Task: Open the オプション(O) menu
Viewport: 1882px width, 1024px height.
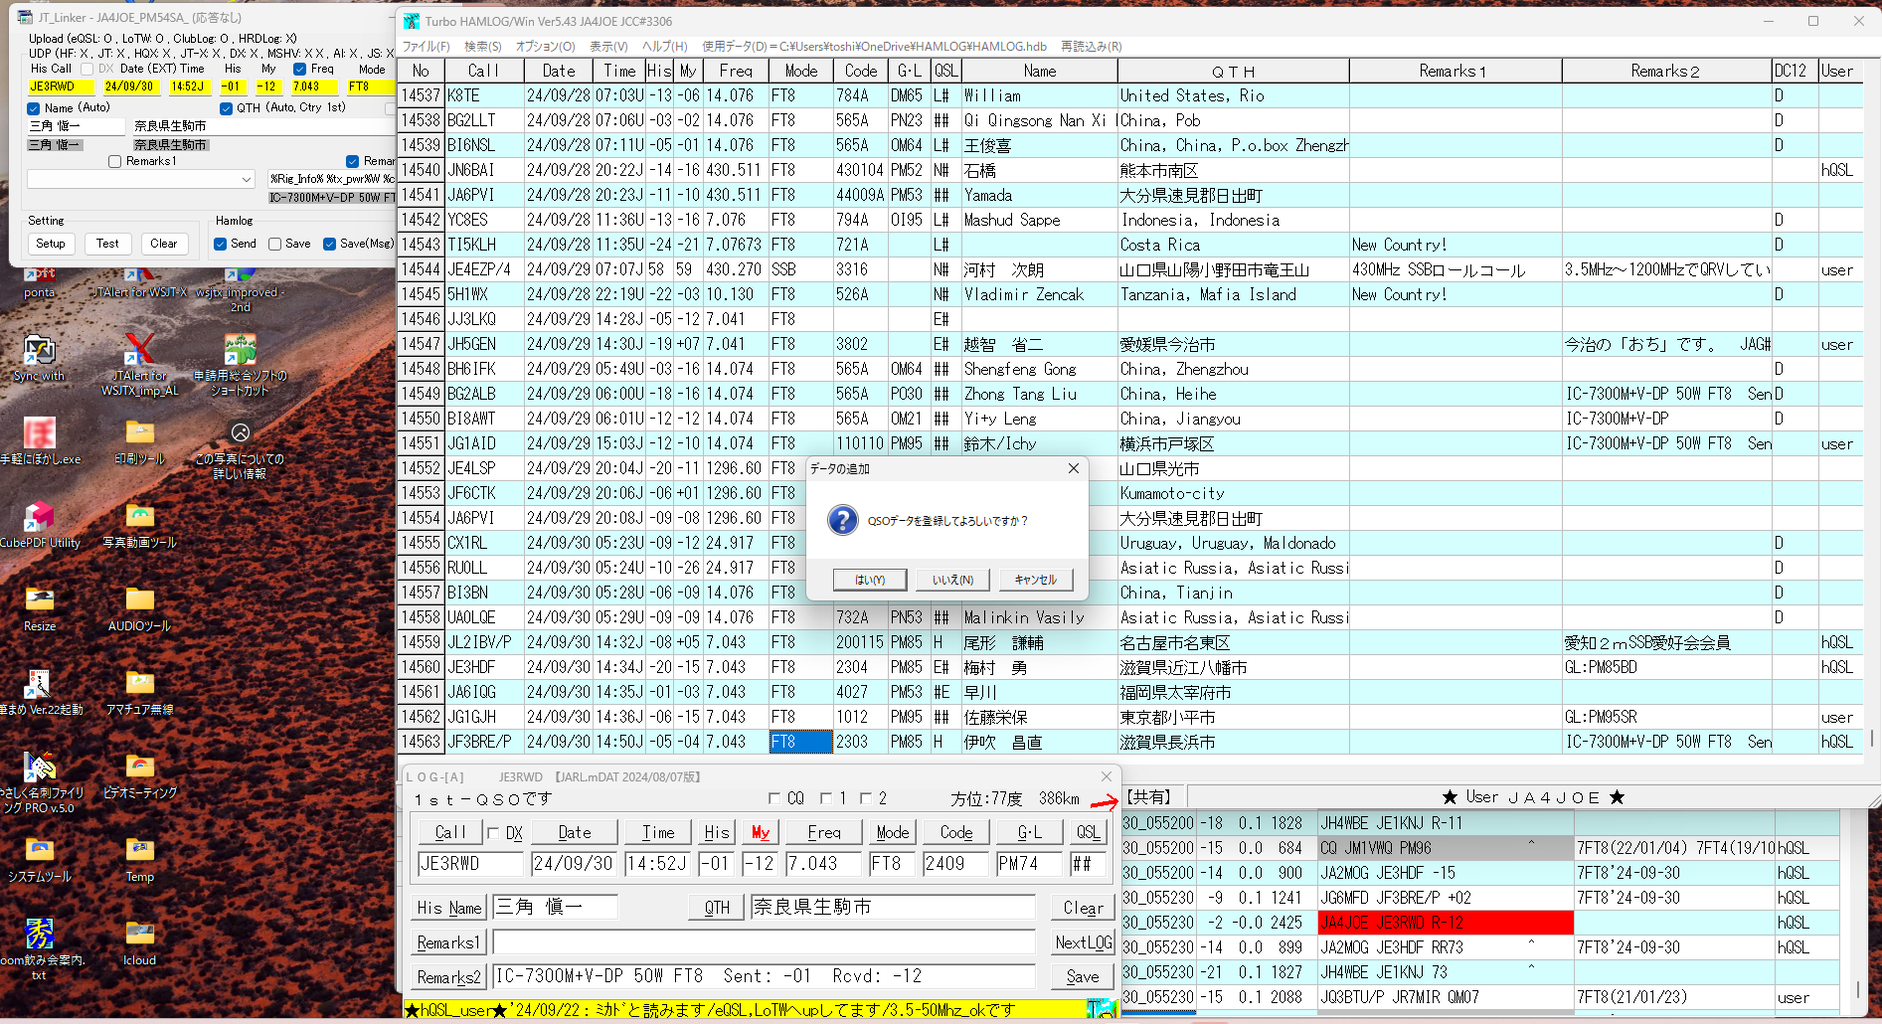Action: point(545,46)
